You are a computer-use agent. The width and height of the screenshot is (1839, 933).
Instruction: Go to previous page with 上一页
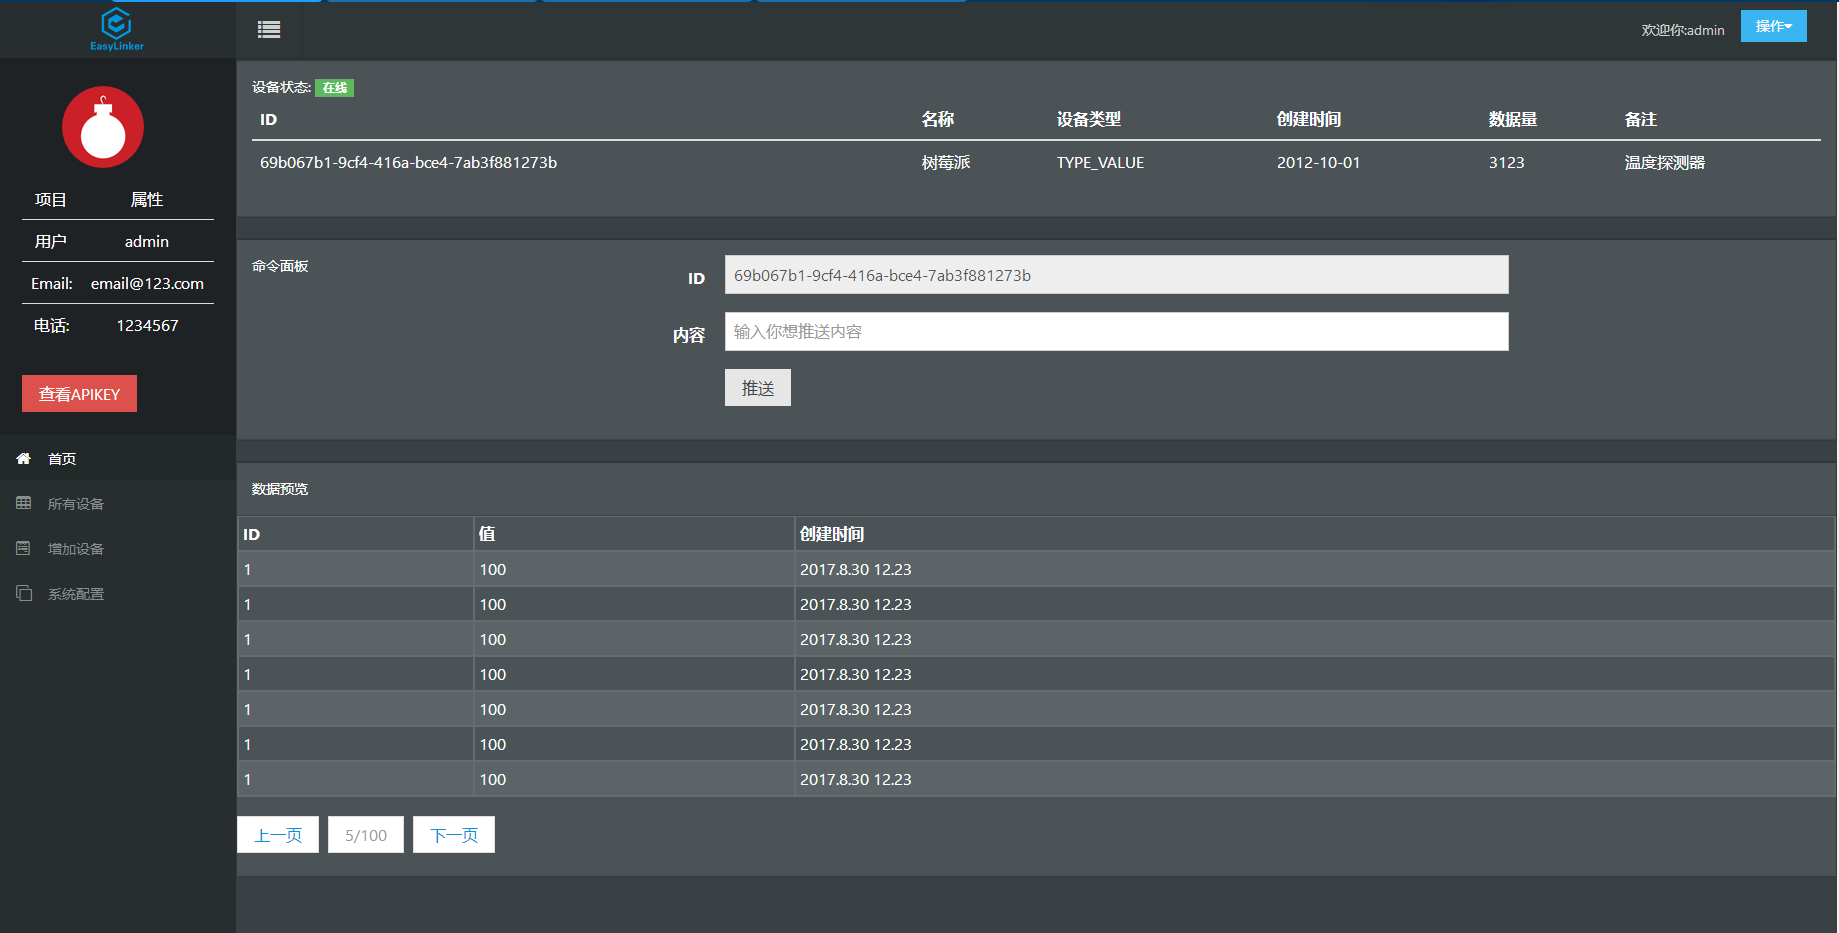(x=278, y=835)
